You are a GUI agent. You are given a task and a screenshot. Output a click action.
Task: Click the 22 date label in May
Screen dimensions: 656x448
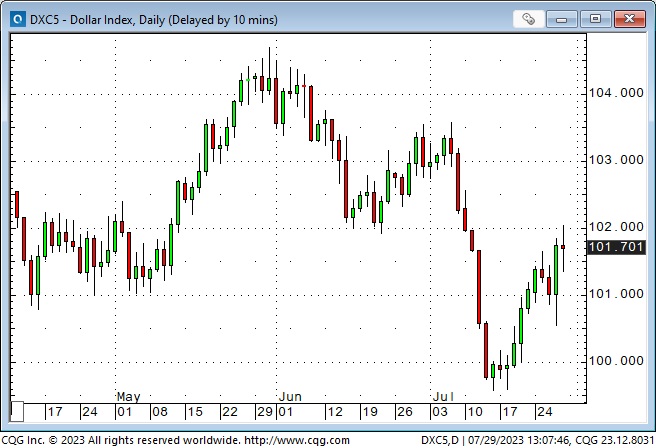[x=229, y=412]
